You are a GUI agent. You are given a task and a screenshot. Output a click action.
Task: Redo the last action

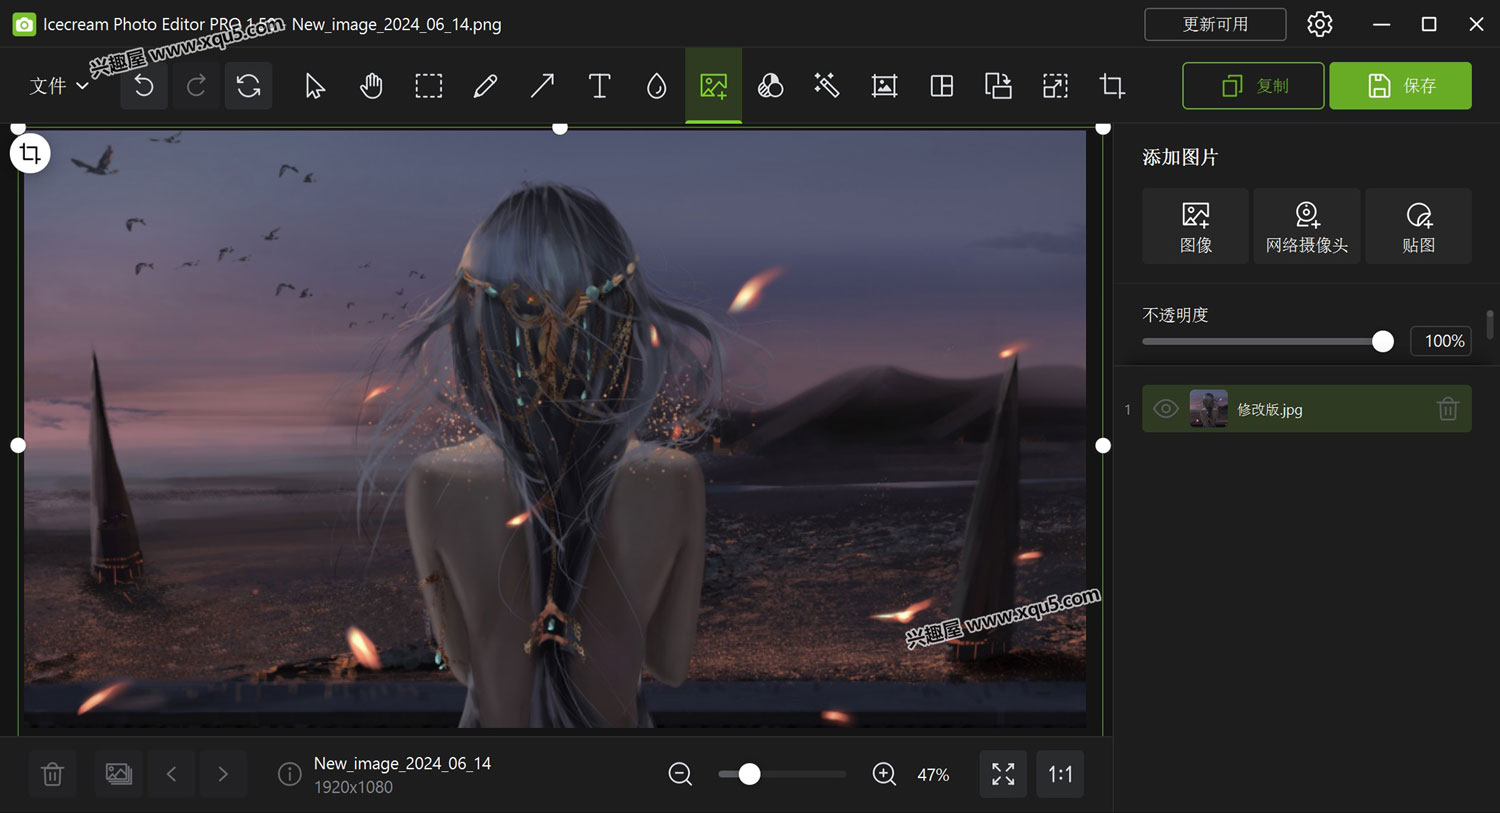coord(196,86)
